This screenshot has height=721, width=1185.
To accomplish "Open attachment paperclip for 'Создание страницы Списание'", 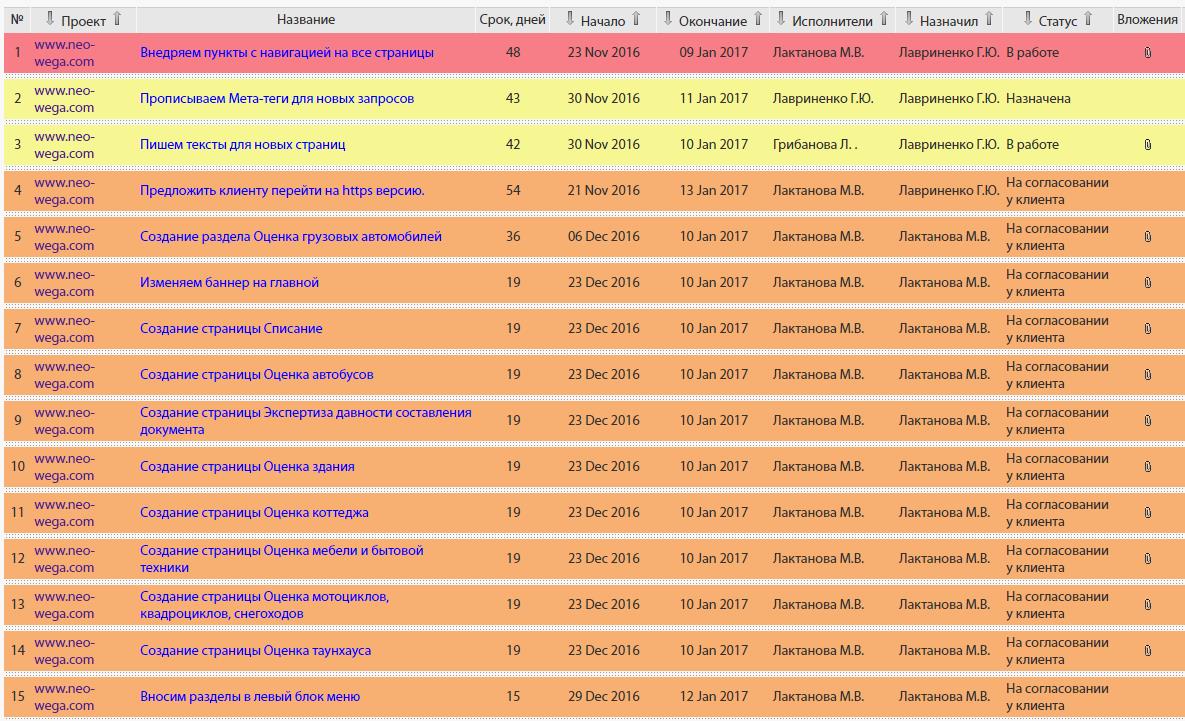I will click(x=1147, y=329).
